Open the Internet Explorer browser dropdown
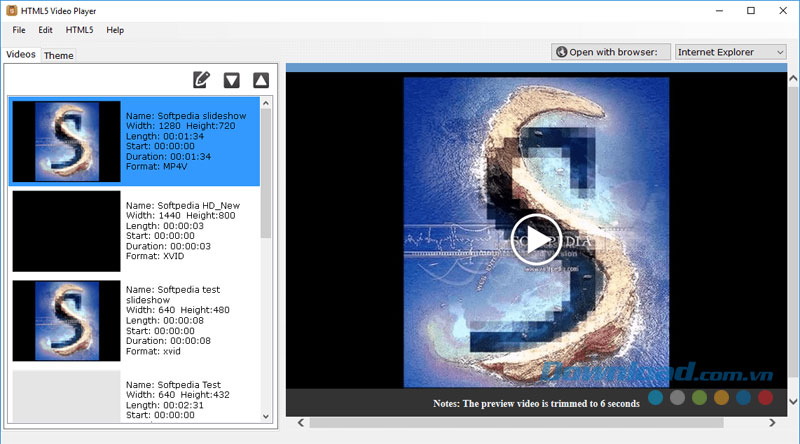The width and height of the screenshot is (800, 444). tap(731, 52)
